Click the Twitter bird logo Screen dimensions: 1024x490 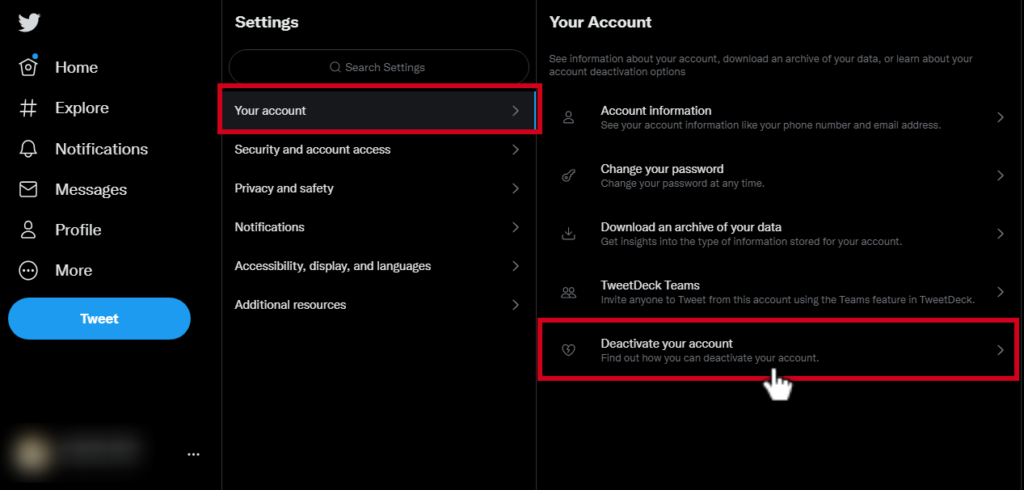click(x=29, y=23)
